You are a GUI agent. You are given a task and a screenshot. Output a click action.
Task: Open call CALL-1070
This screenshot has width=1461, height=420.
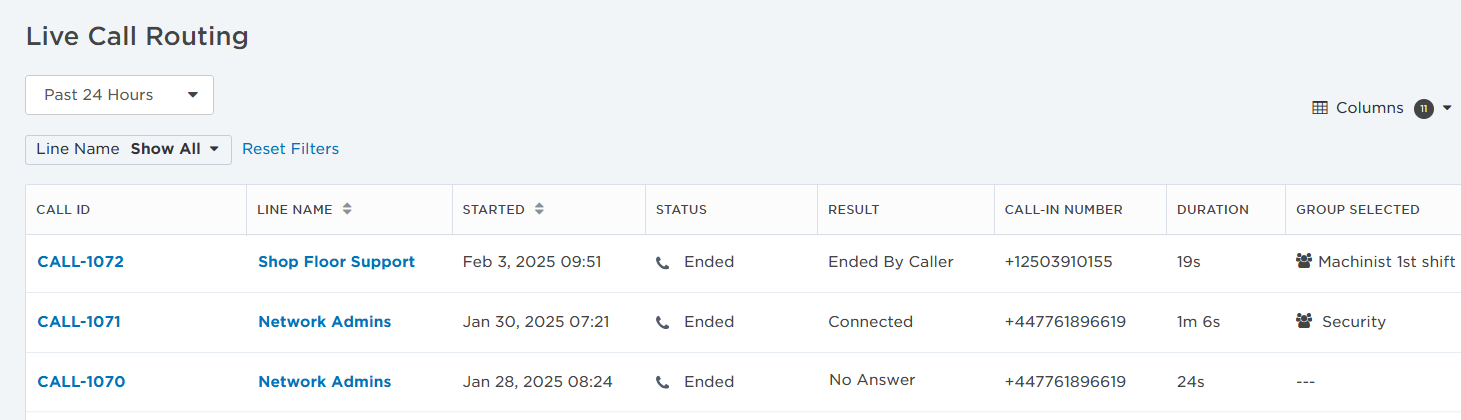tap(81, 382)
